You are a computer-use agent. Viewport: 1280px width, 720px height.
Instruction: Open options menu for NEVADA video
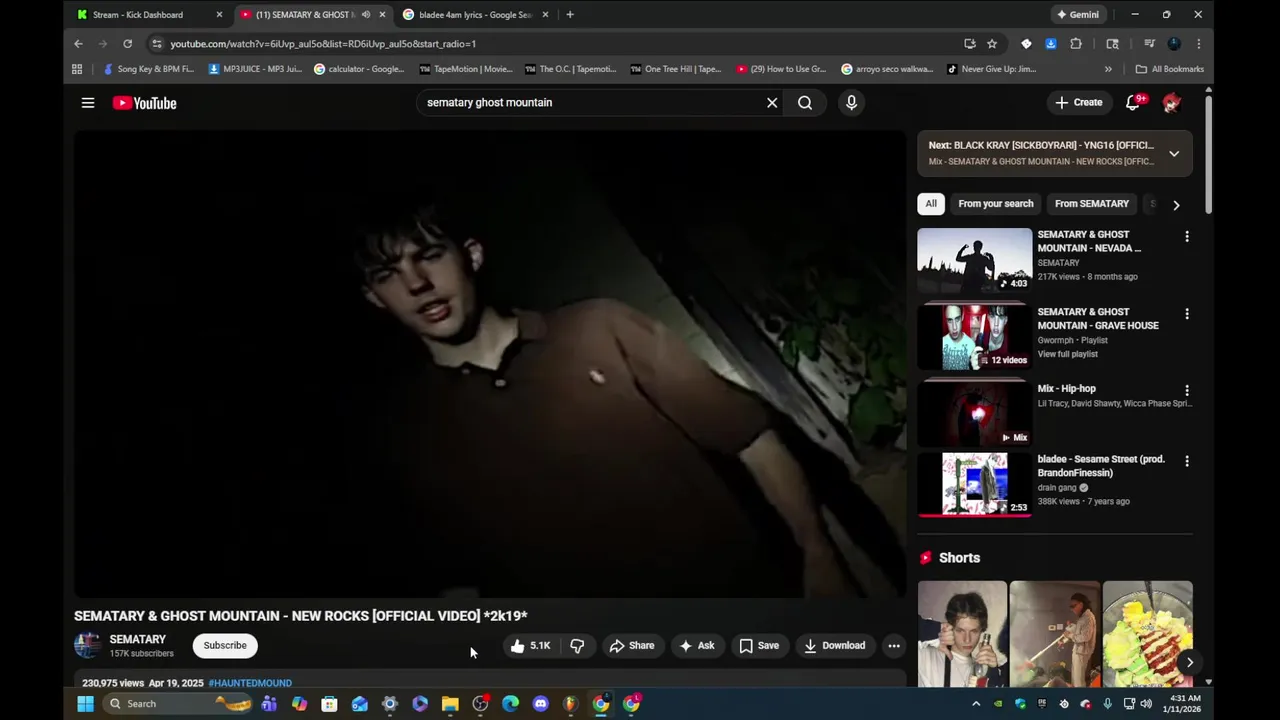(x=1187, y=237)
